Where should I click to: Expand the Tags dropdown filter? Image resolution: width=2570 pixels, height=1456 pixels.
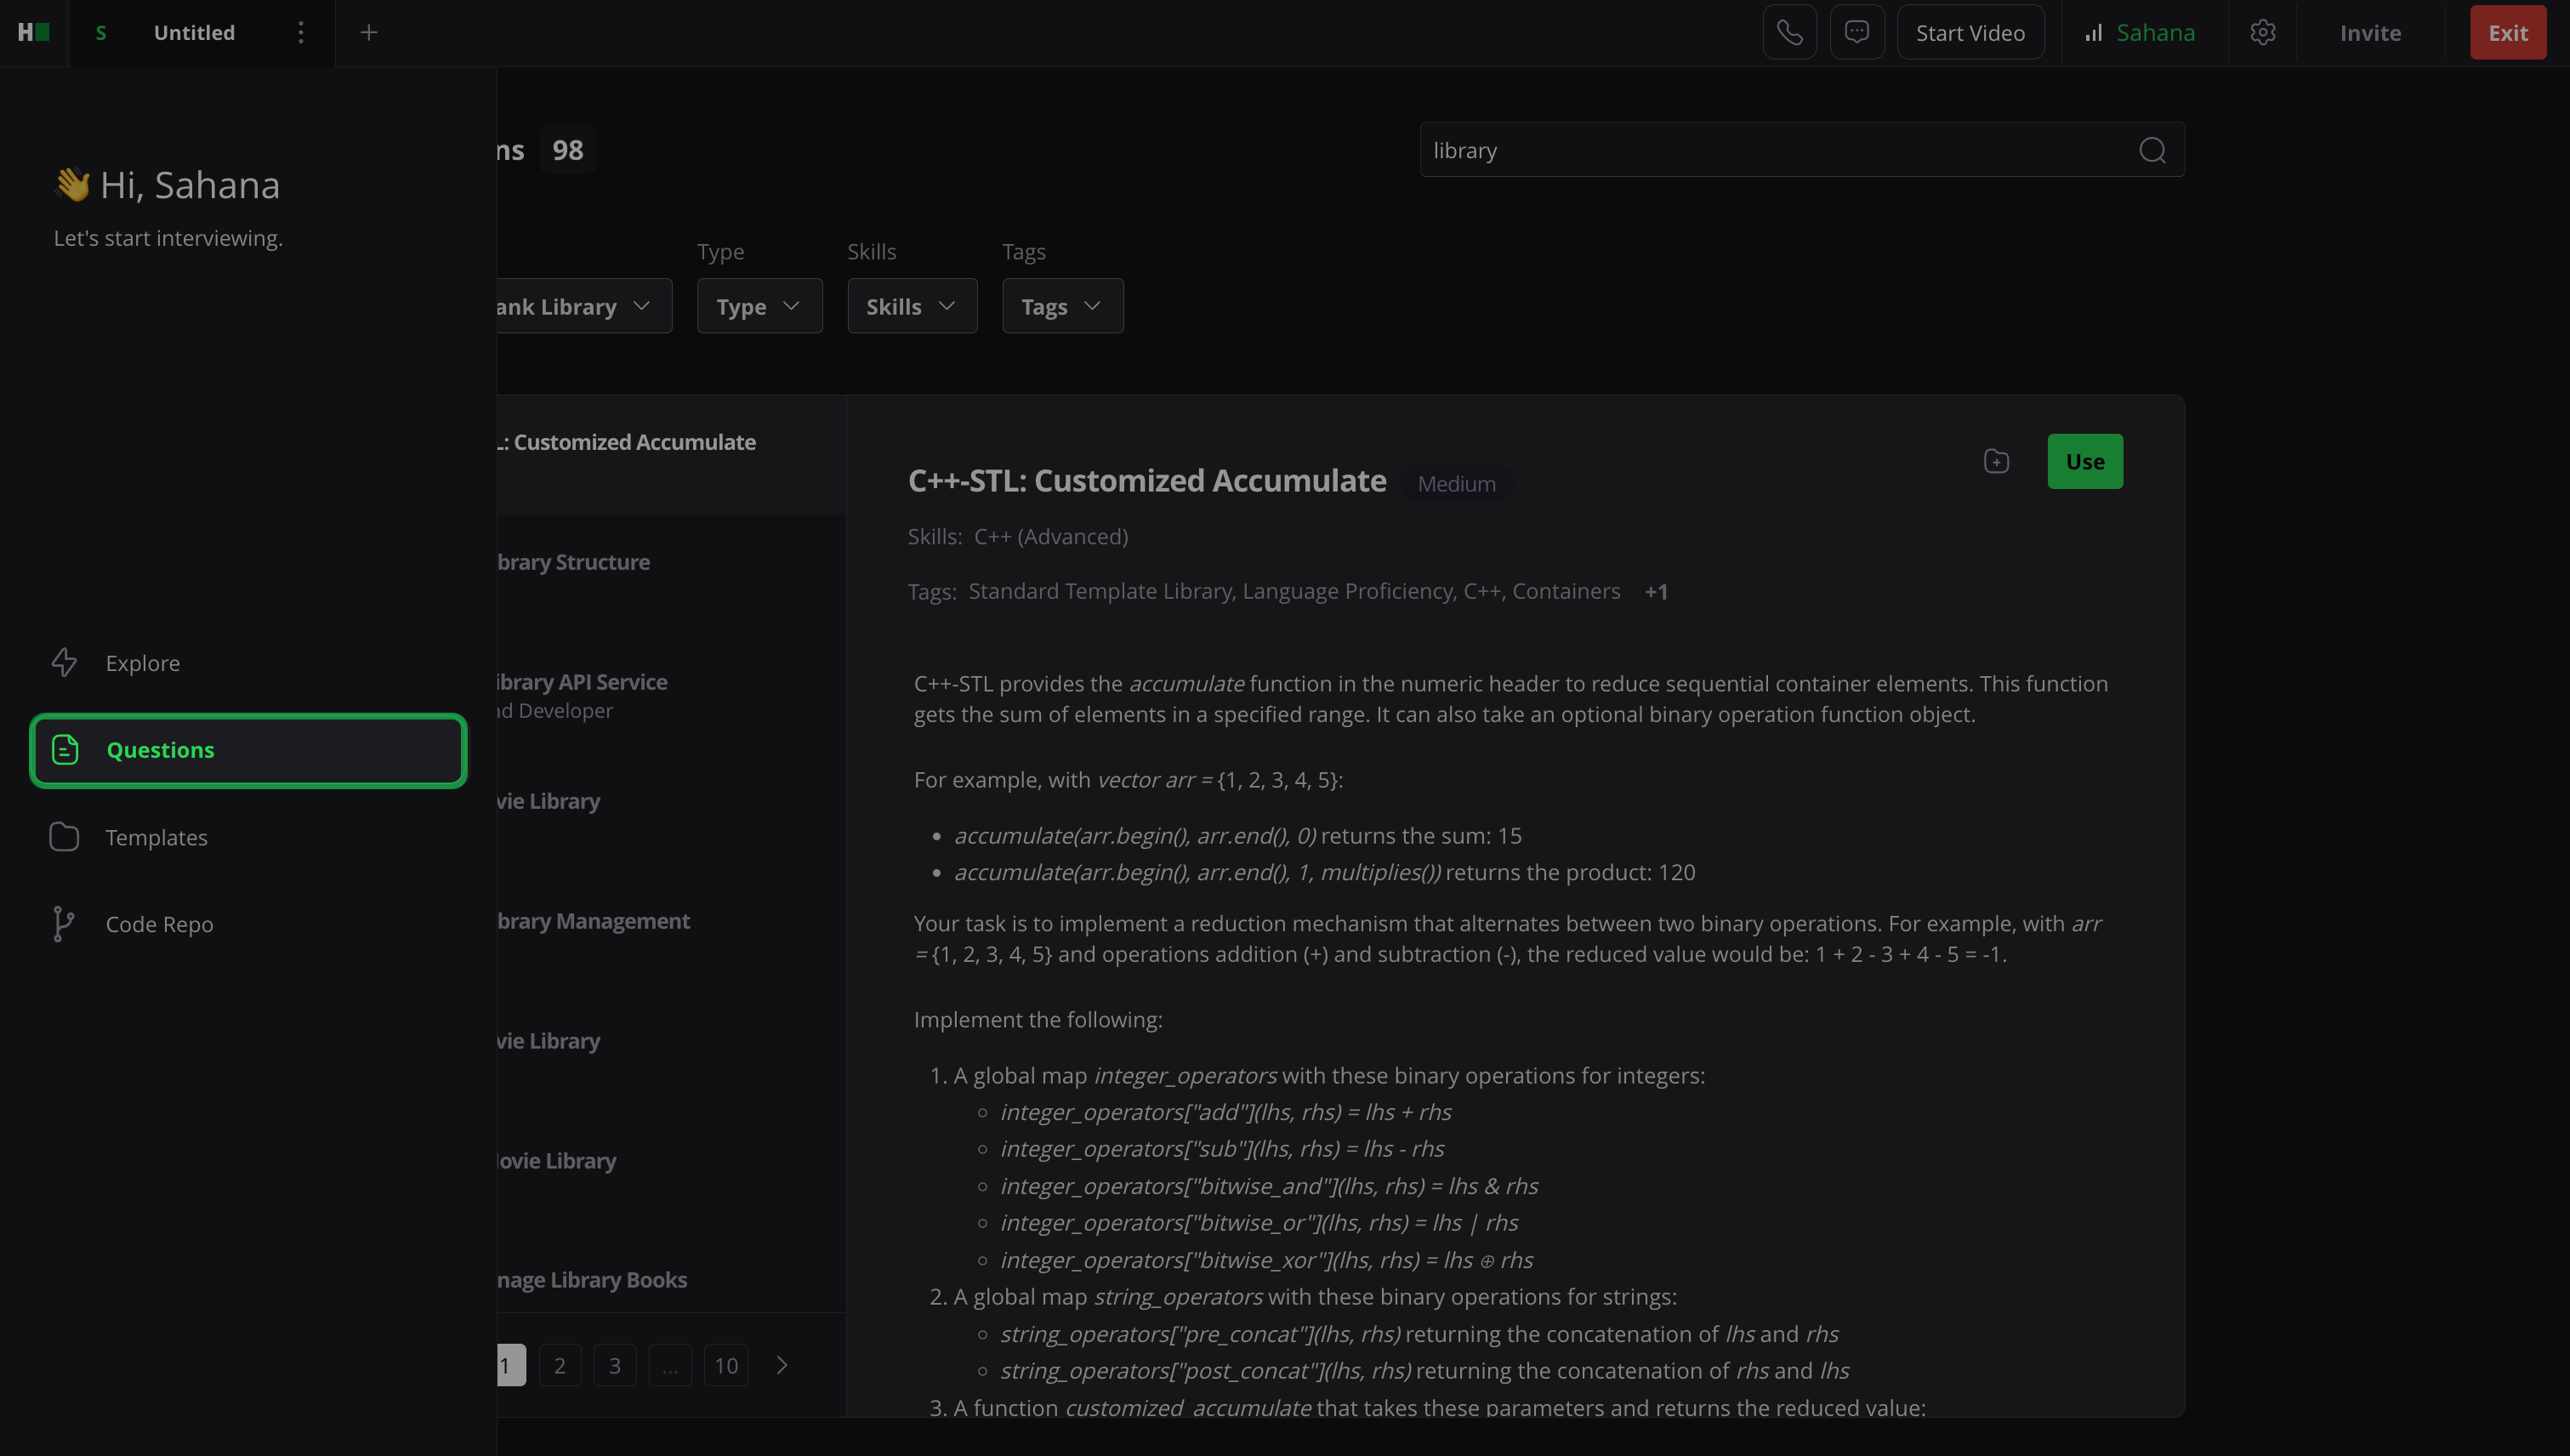pyautogui.click(x=1062, y=306)
